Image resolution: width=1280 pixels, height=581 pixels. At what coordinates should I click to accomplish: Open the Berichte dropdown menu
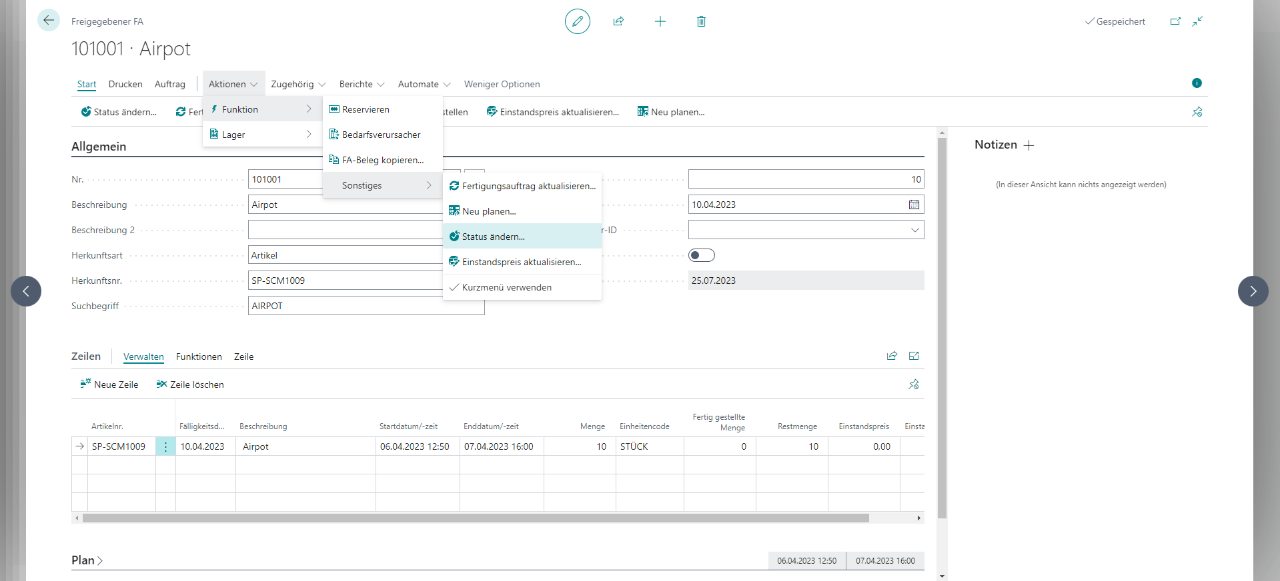(362, 84)
